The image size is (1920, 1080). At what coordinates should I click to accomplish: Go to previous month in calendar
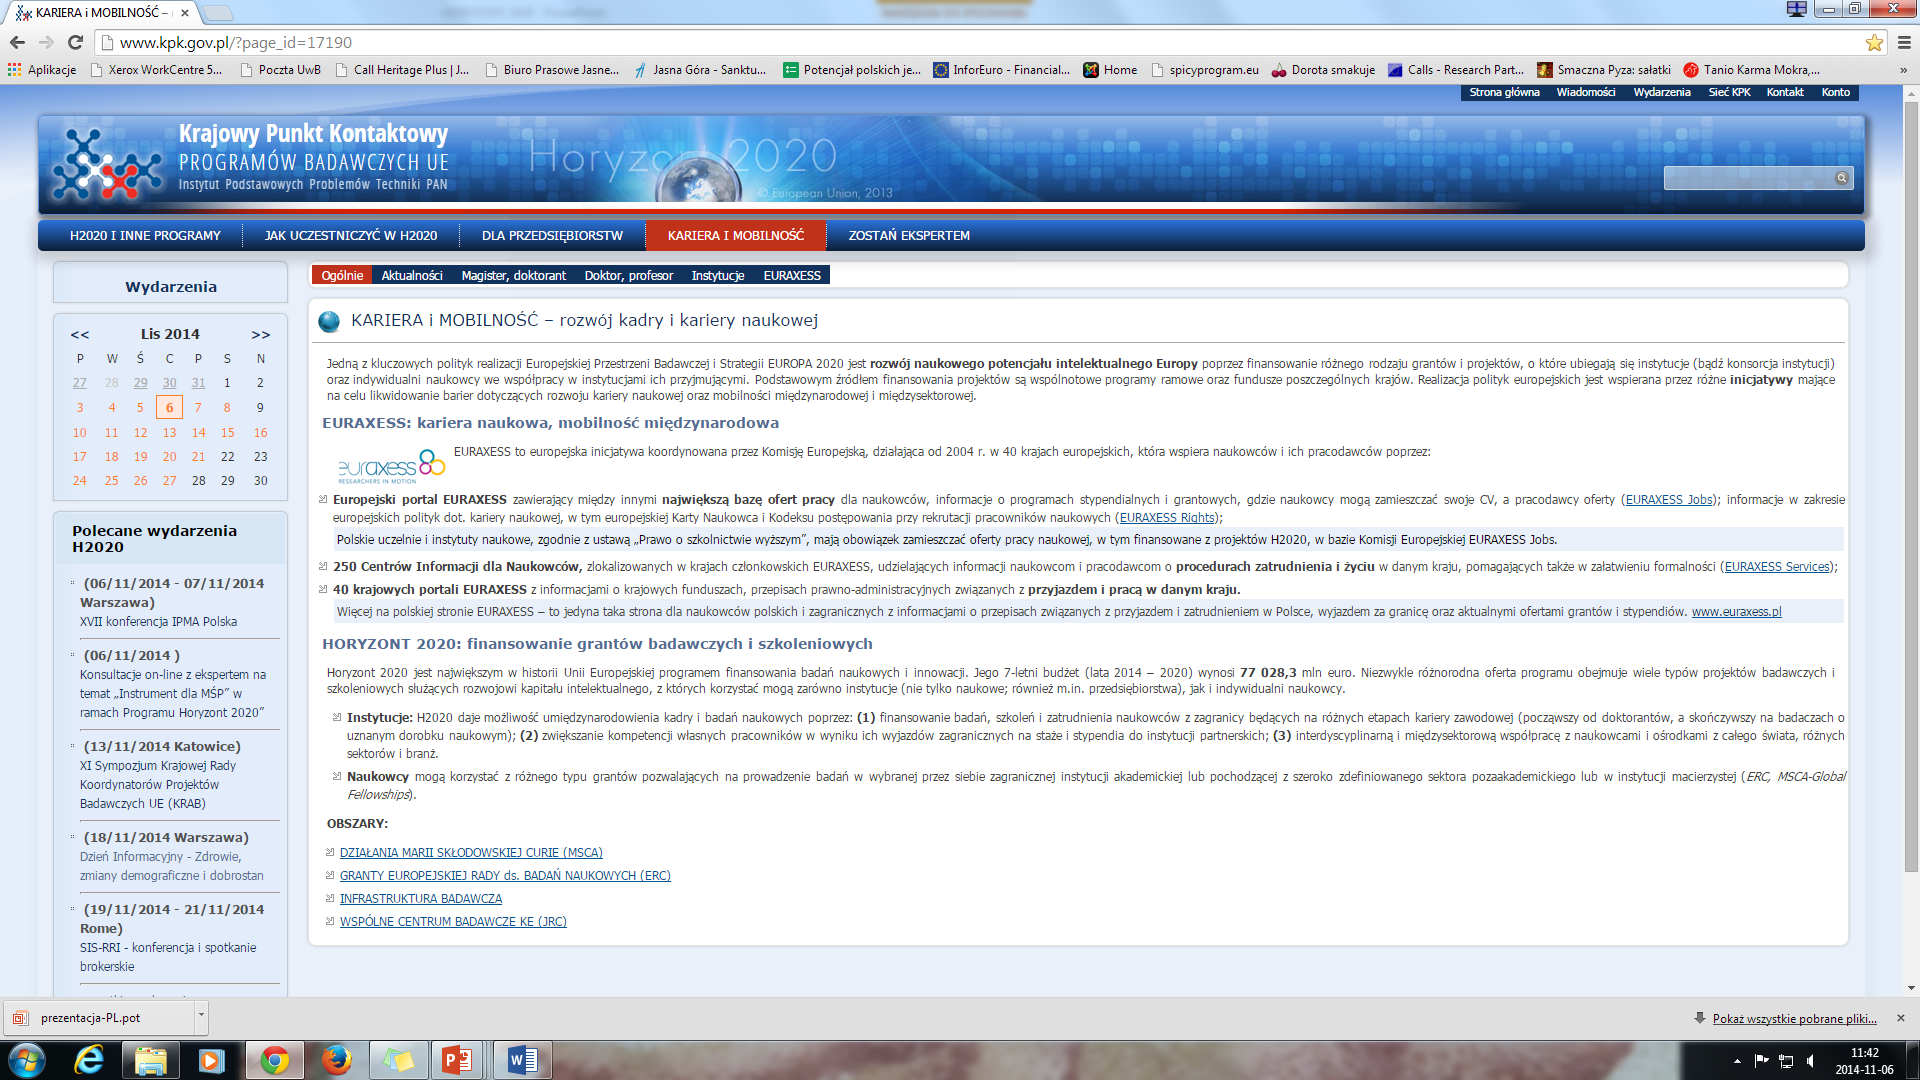click(x=80, y=334)
